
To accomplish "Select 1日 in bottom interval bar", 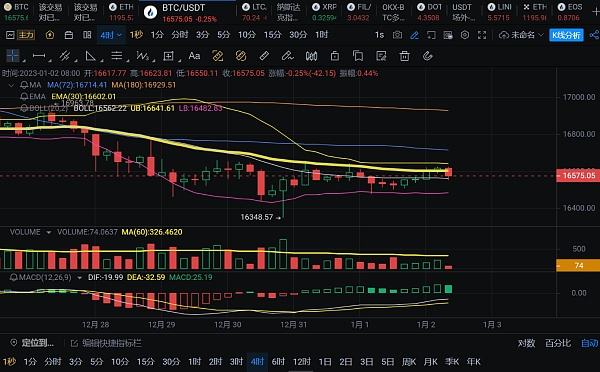I will pyautogui.click(x=325, y=362).
